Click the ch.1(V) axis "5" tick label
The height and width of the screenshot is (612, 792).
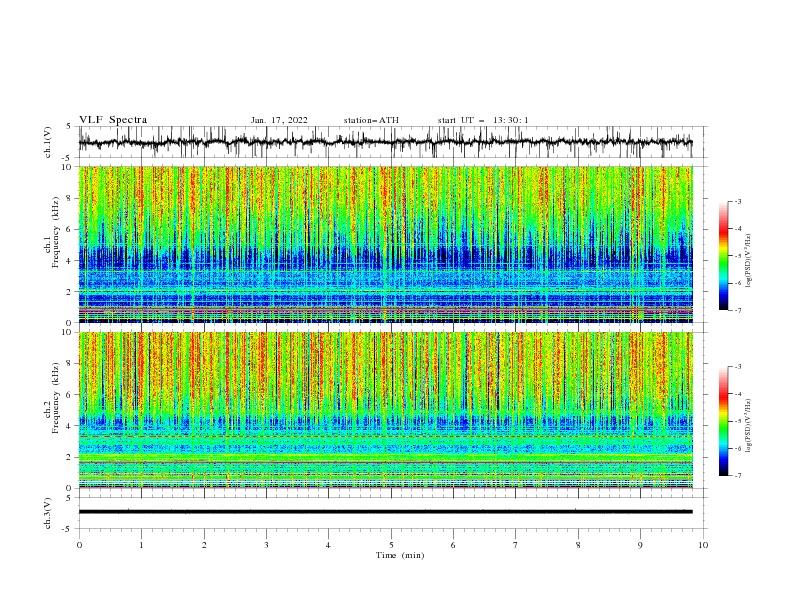click(69, 126)
